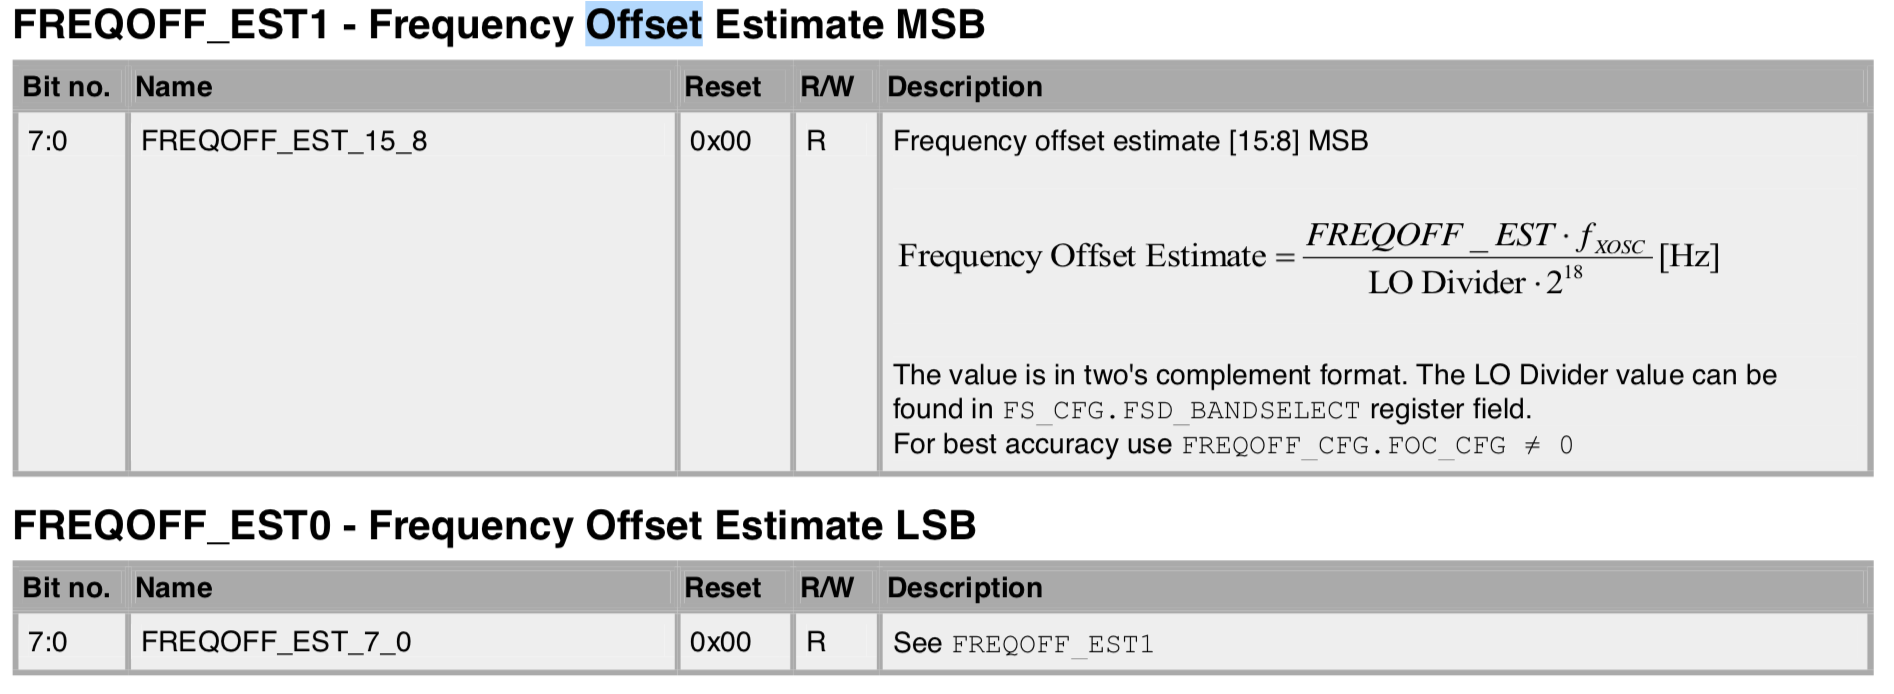The width and height of the screenshot is (1894, 694).
Task: Click the R access cell in FREQOFF_EST0 table
Action: (x=816, y=642)
